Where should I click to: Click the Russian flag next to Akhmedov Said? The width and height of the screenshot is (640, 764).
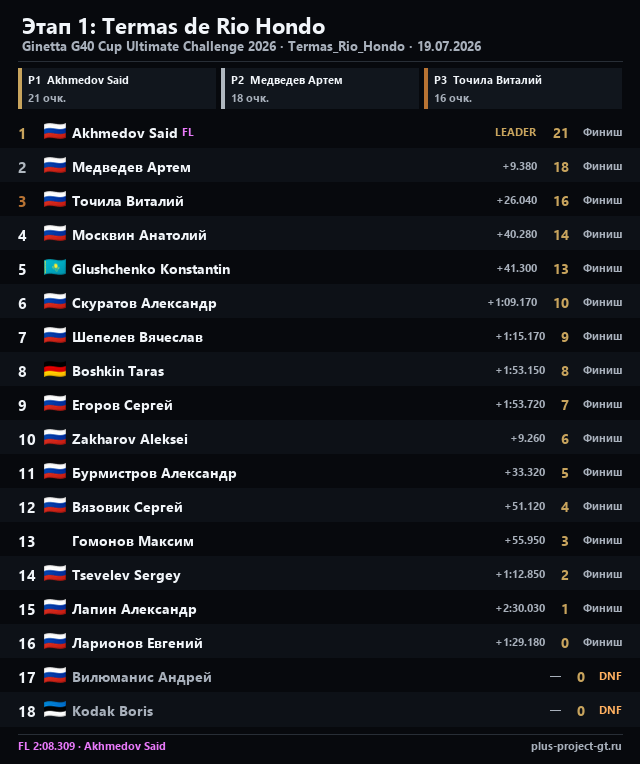[x=55, y=132]
